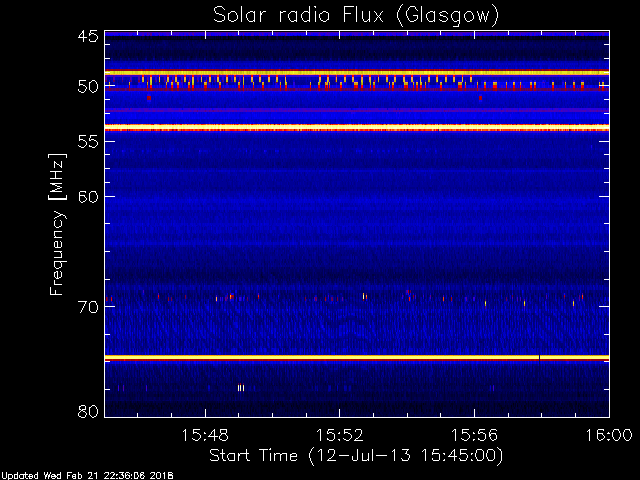Click the 'Start Time (12-Jul-13 15:45:00)' label
Viewport: 640px width, 480px height.
356,456
